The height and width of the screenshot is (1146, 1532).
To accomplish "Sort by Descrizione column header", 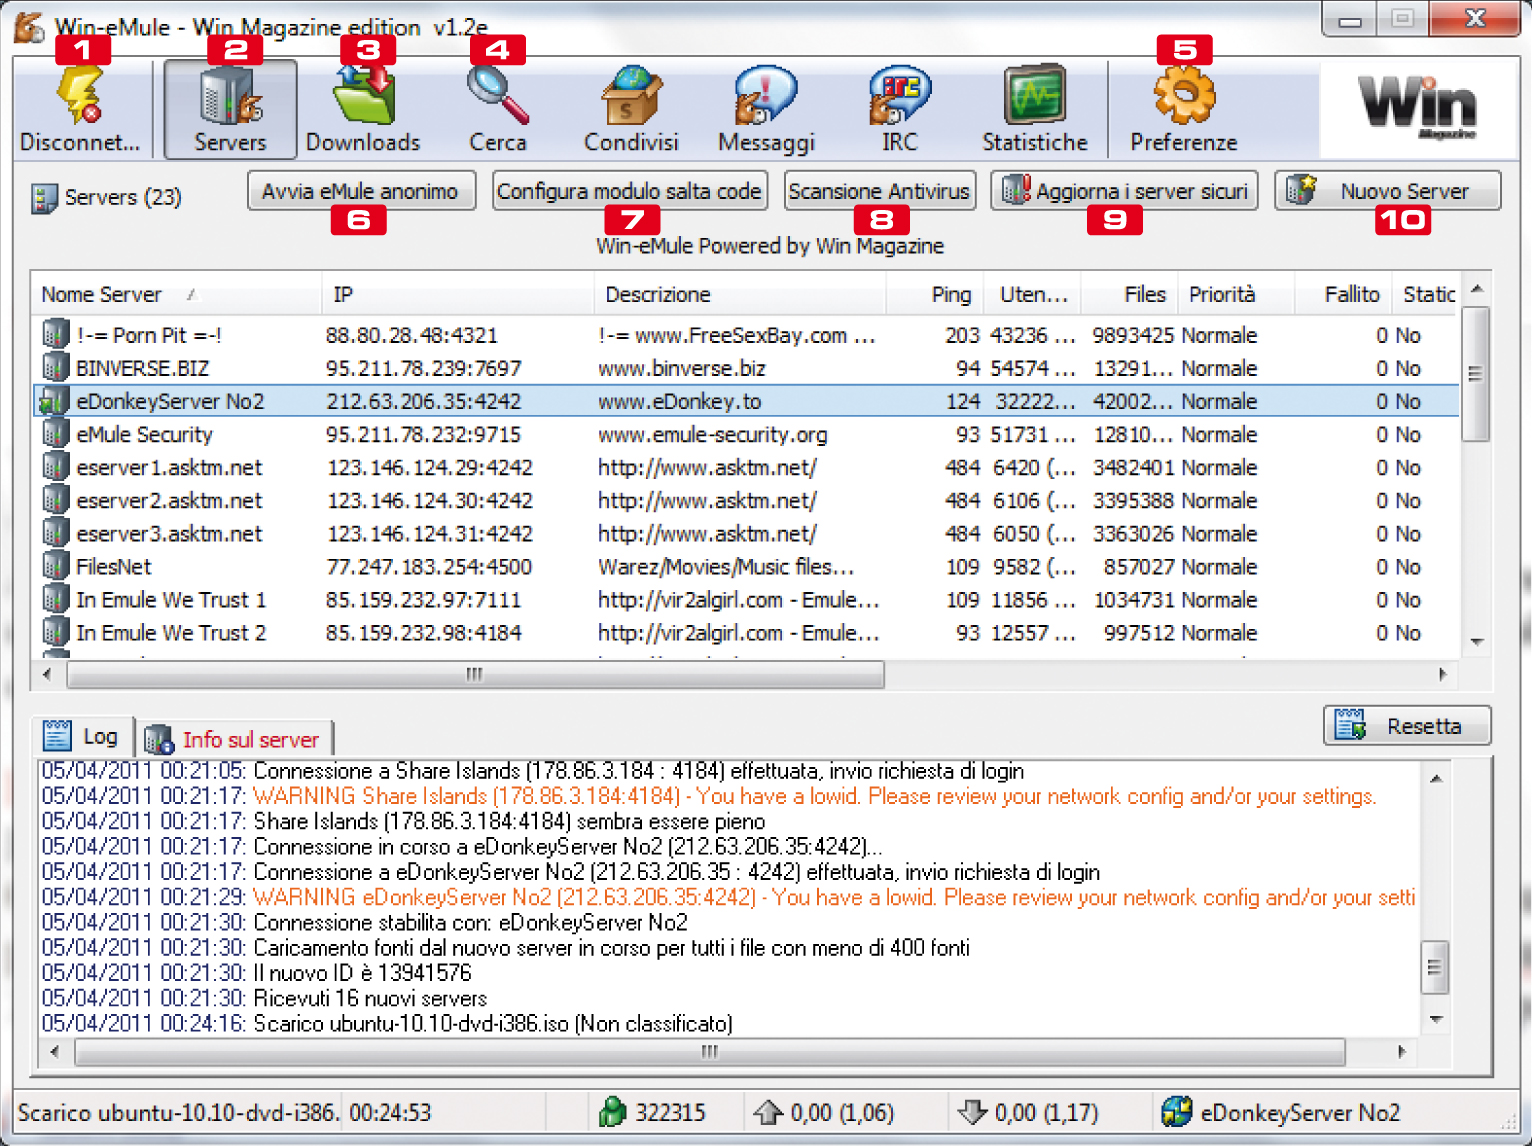I will [x=740, y=294].
